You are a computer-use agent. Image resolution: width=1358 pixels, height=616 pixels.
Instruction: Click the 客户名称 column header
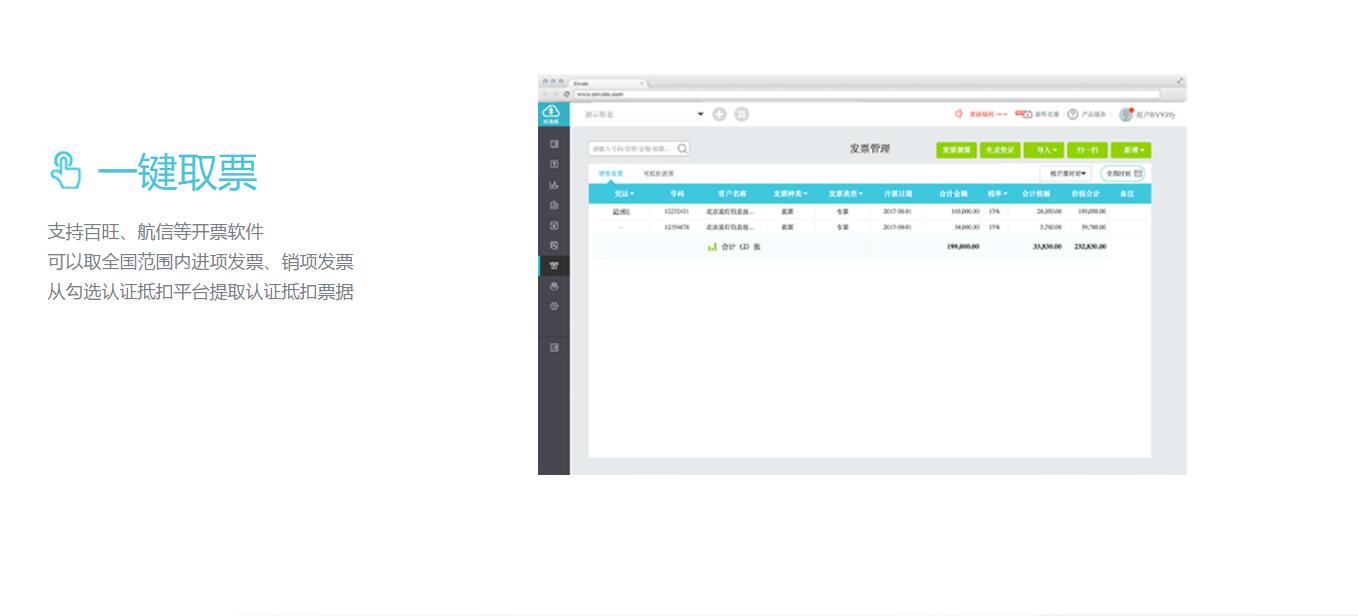[x=732, y=193]
